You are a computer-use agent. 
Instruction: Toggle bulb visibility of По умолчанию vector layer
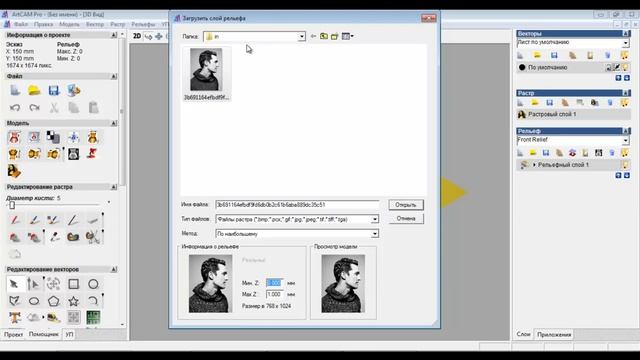coord(625,67)
